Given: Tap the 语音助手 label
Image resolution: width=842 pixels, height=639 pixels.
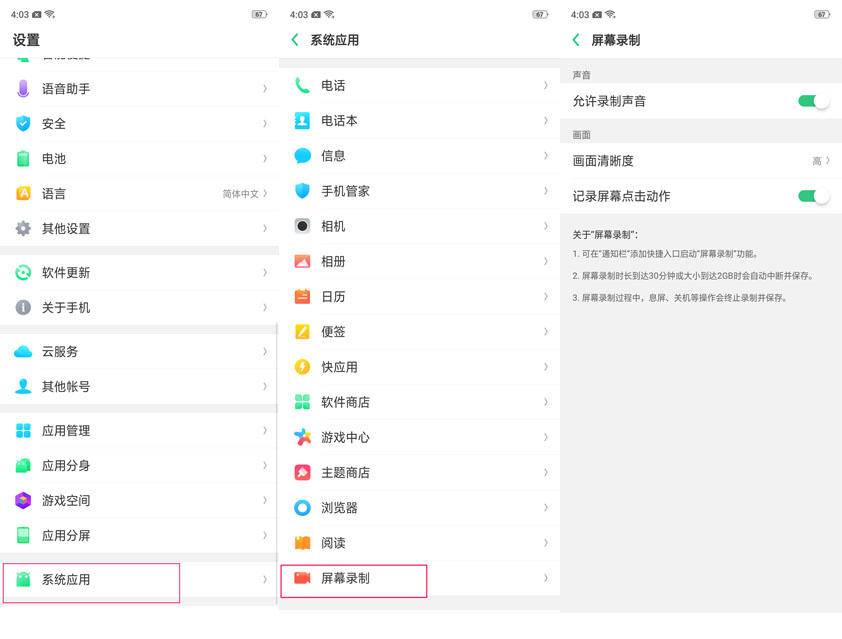Looking at the screenshot, I should [x=66, y=89].
